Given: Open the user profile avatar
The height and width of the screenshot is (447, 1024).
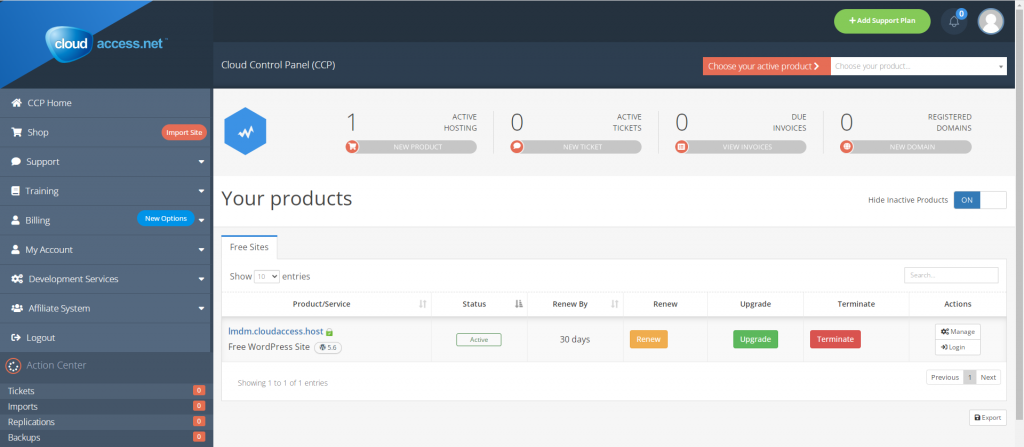Looking at the screenshot, I should tap(990, 21).
